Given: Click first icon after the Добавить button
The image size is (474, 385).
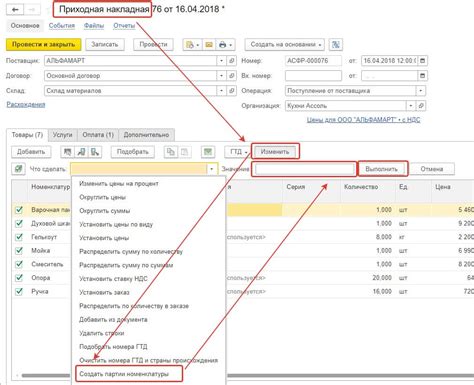Looking at the screenshot, I should (x=67, y=152).
